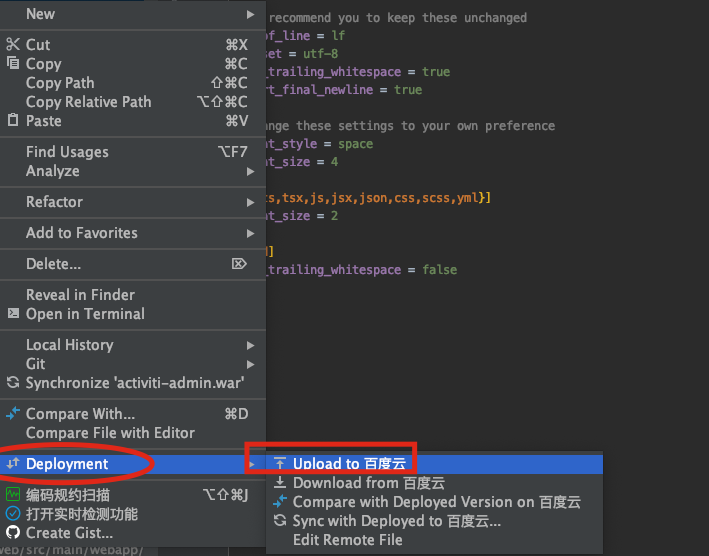Viewport: 709px width, 556px height.
Task: Open the Git entry
Action: 132,364
